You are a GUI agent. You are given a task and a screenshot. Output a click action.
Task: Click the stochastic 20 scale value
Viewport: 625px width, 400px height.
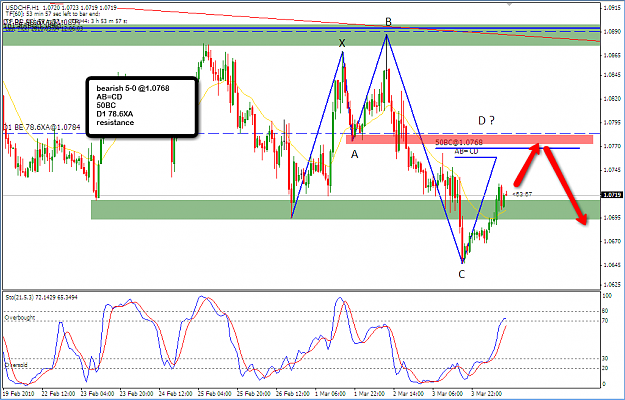click(607, 368)
